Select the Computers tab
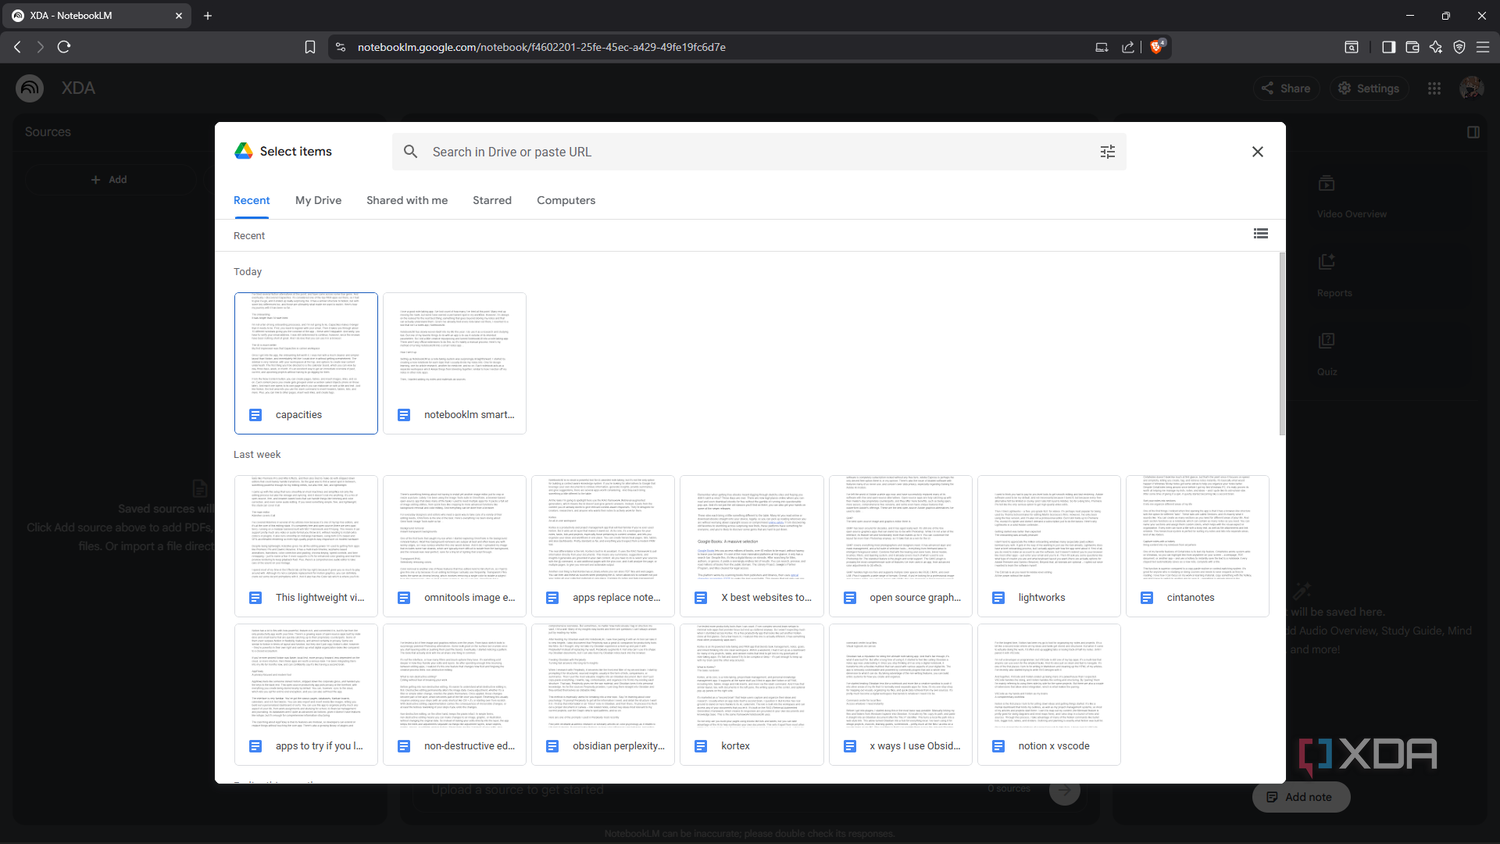 tap(566, 200)
